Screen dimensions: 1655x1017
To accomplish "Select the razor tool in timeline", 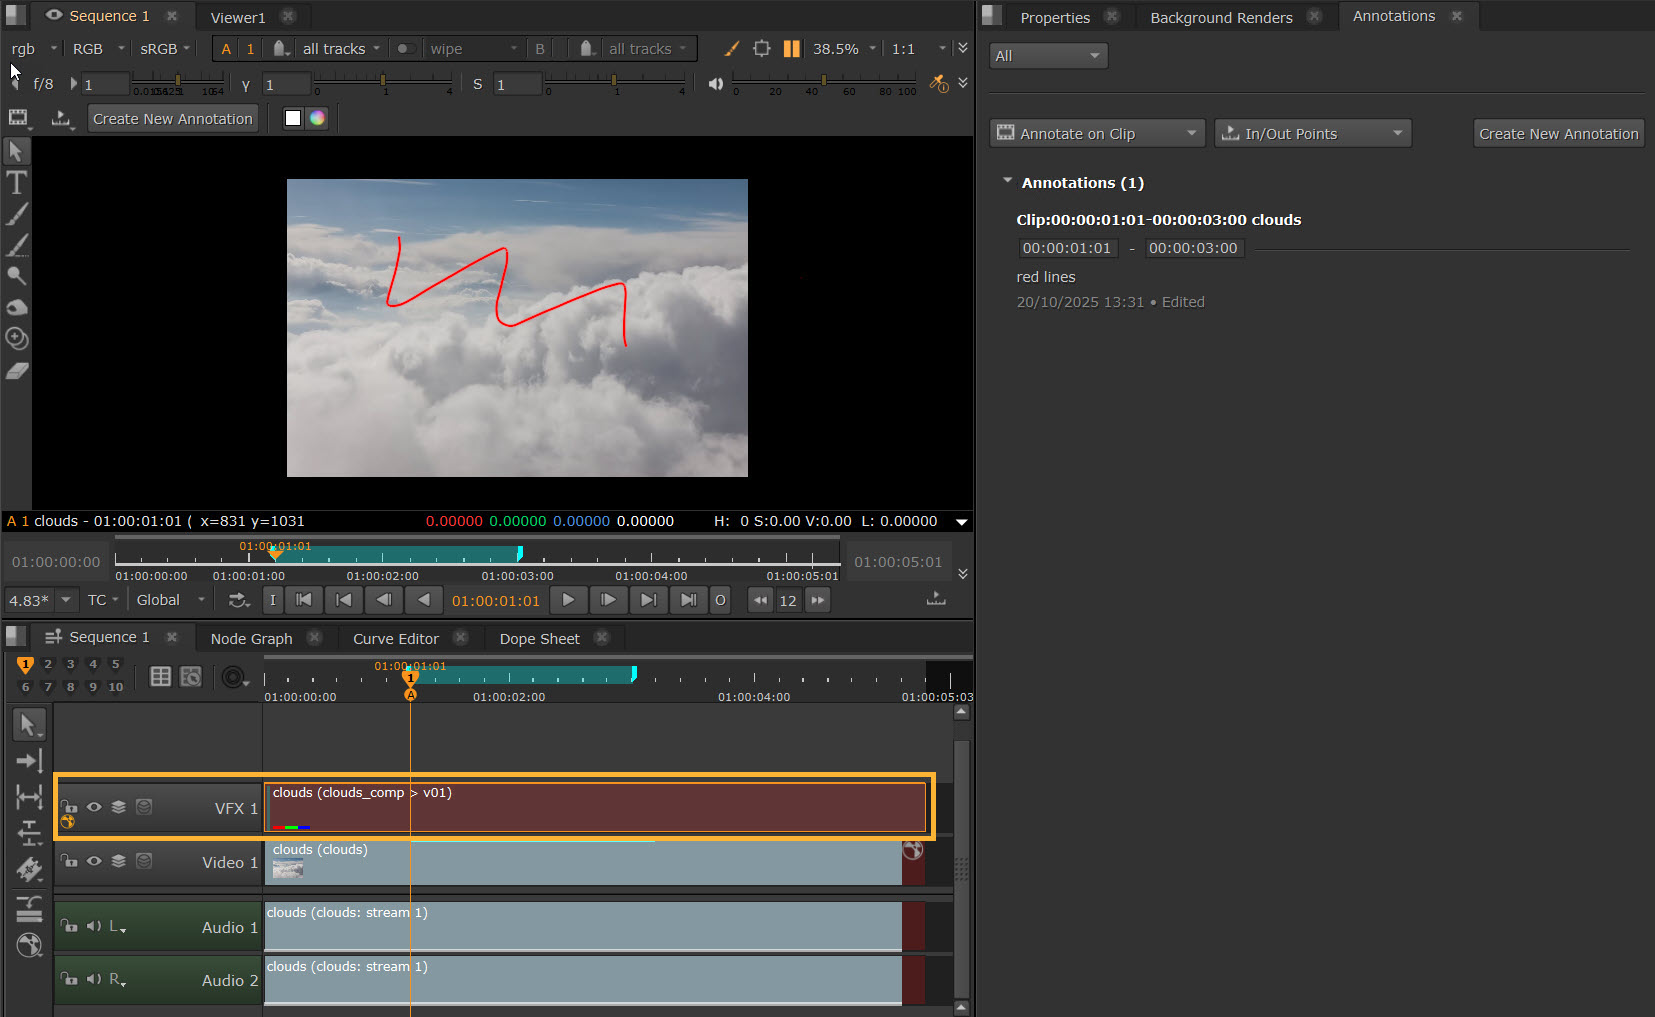I will pos(29,869).
